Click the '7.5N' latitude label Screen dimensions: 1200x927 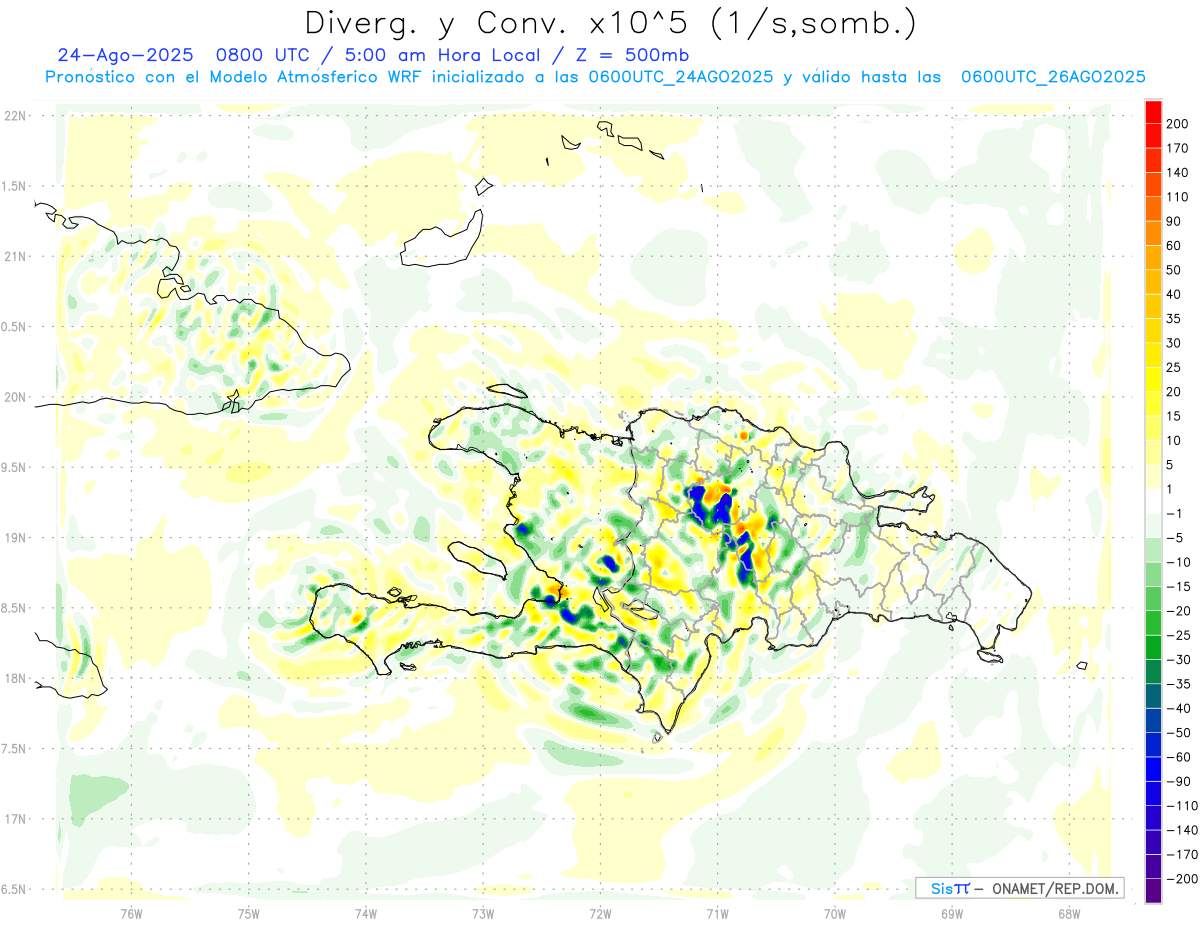point(15,748)
